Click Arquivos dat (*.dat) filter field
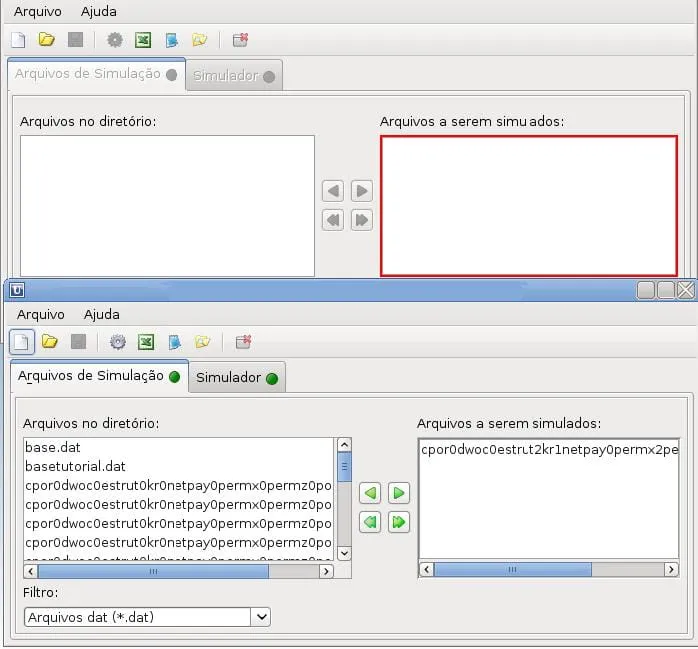This screenshot has width=698, height=649. [138, 617]
